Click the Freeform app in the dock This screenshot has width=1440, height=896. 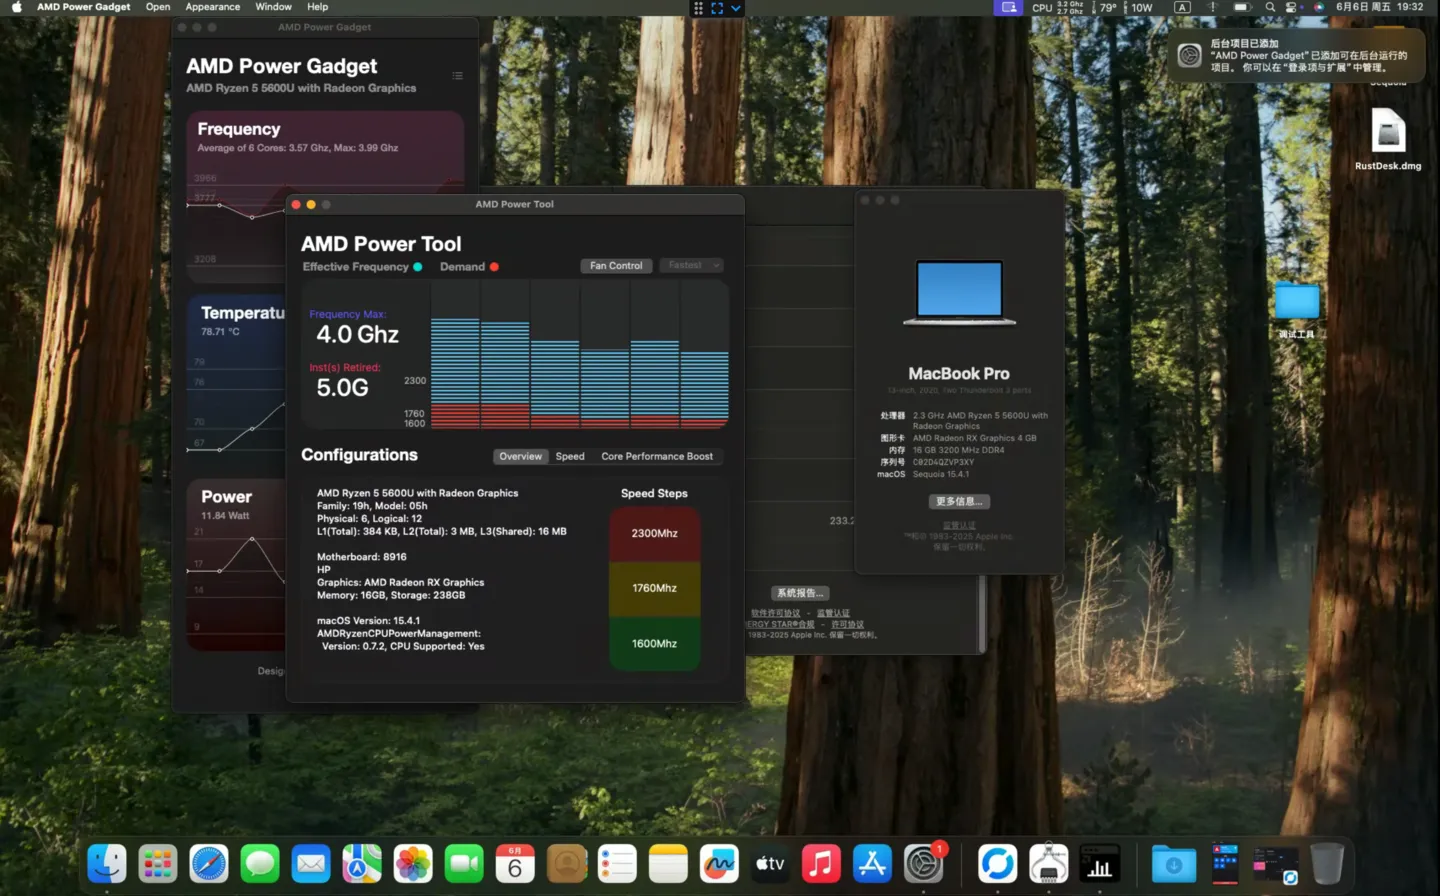coord(719,864)
